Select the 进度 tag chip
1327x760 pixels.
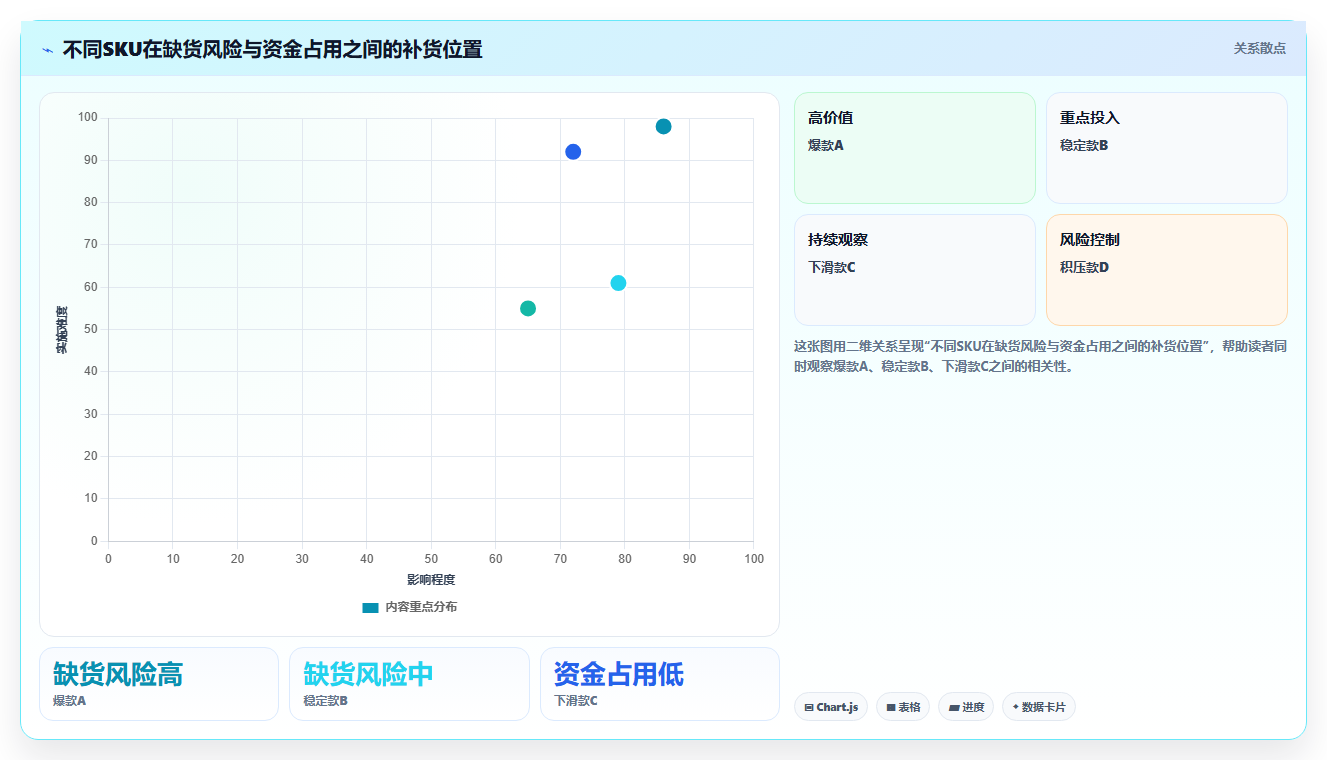[x=966, y=707]
